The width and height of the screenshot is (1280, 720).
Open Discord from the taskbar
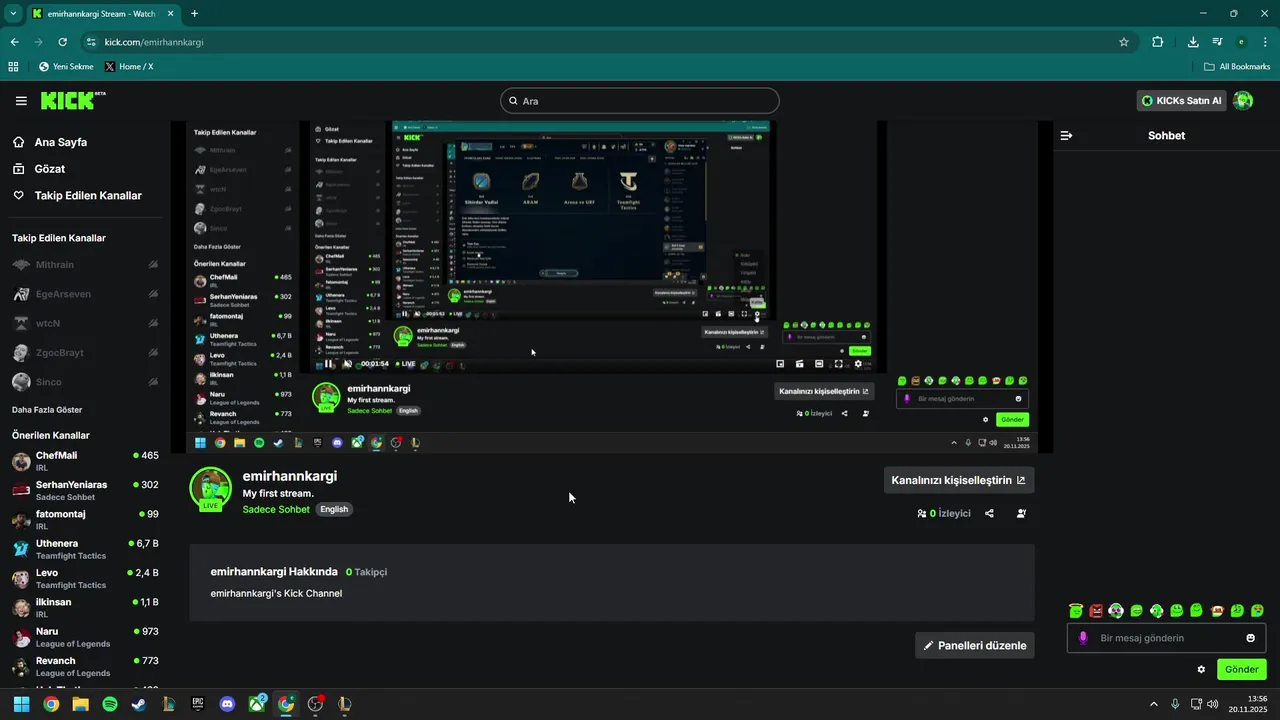(227, 704)
